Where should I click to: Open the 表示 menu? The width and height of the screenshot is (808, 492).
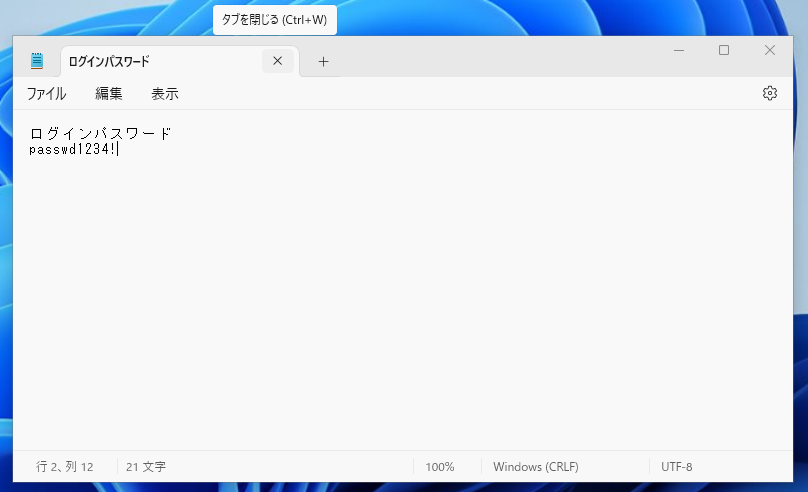click(165, 94)
